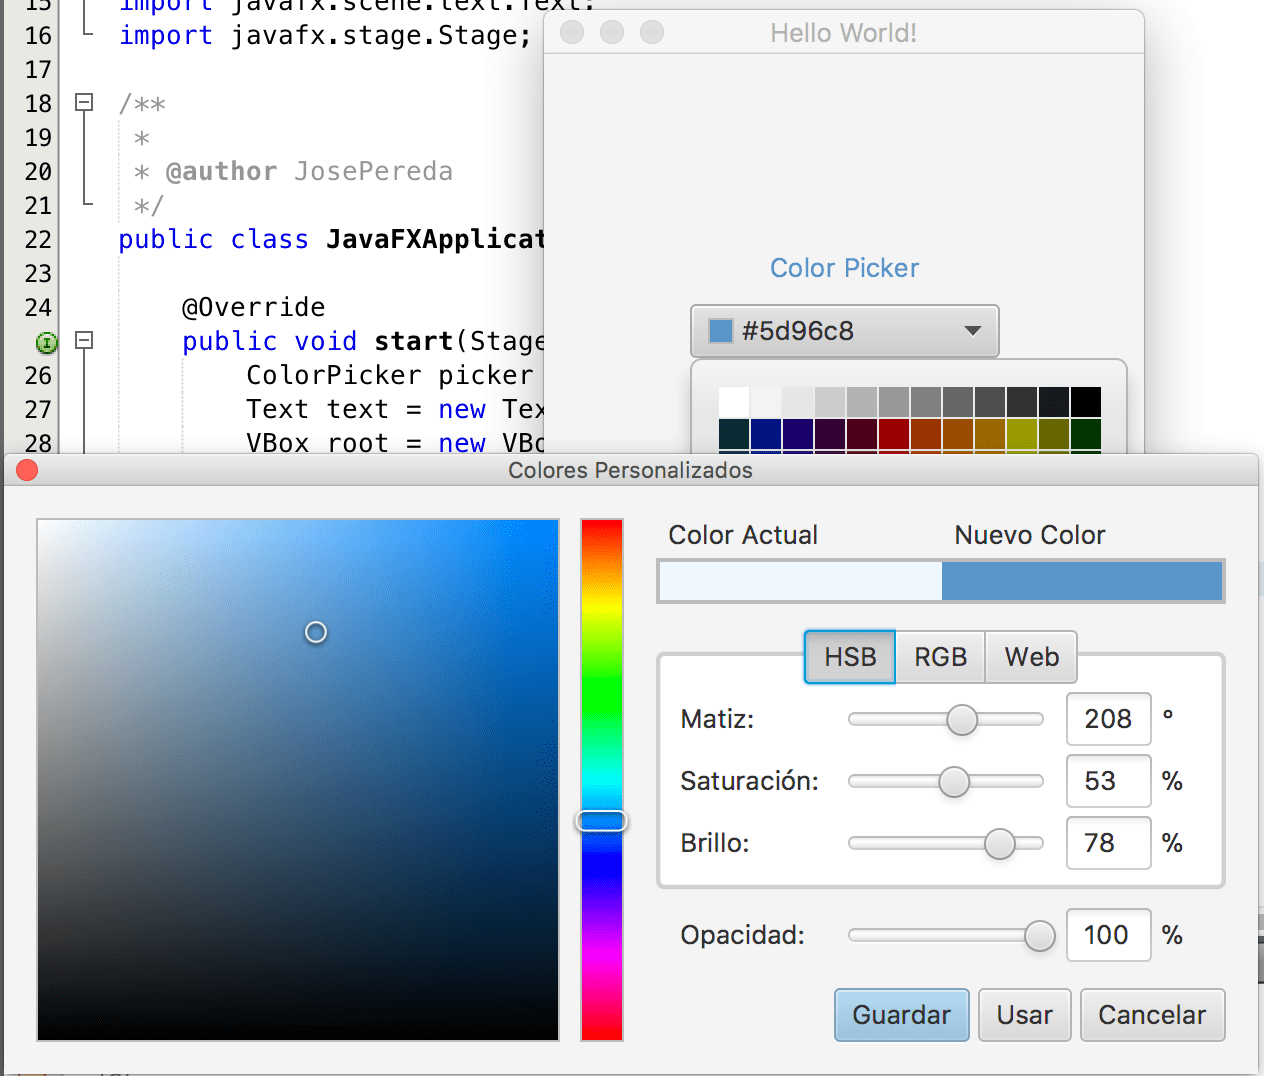Switch to the Web tab
Image resolution: width=1264 pixels, height=1076 pixels.
click(1031, 657)
